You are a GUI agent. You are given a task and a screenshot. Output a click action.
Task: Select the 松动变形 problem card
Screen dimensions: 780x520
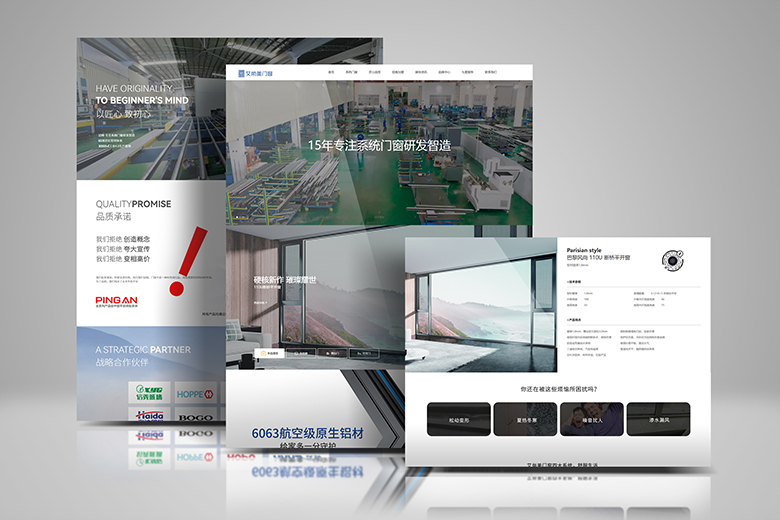pyautogui.click(x=458, y=419)
